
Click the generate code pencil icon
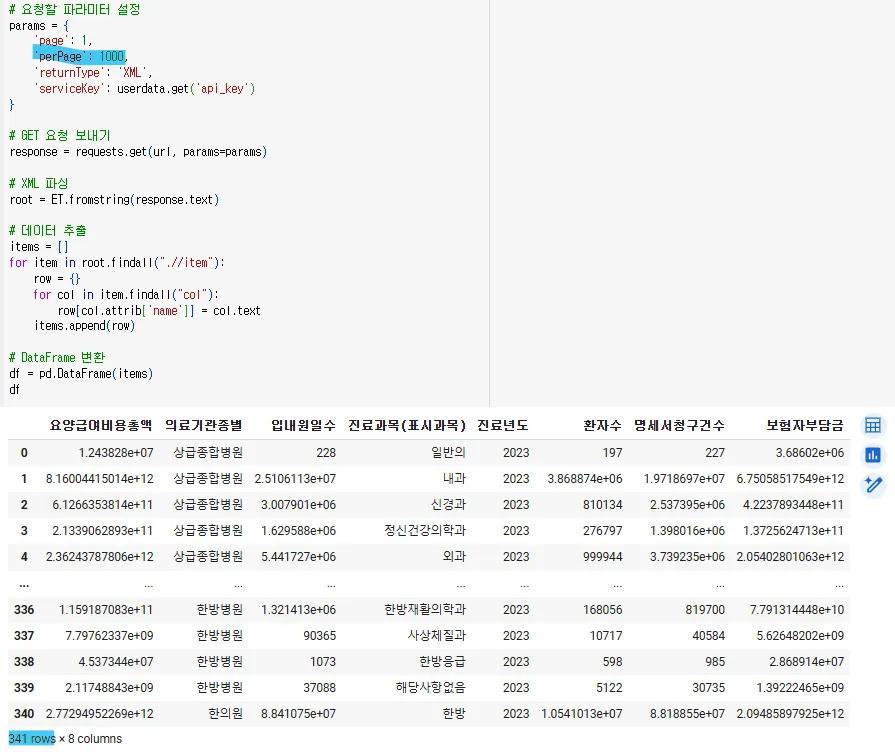873,485
